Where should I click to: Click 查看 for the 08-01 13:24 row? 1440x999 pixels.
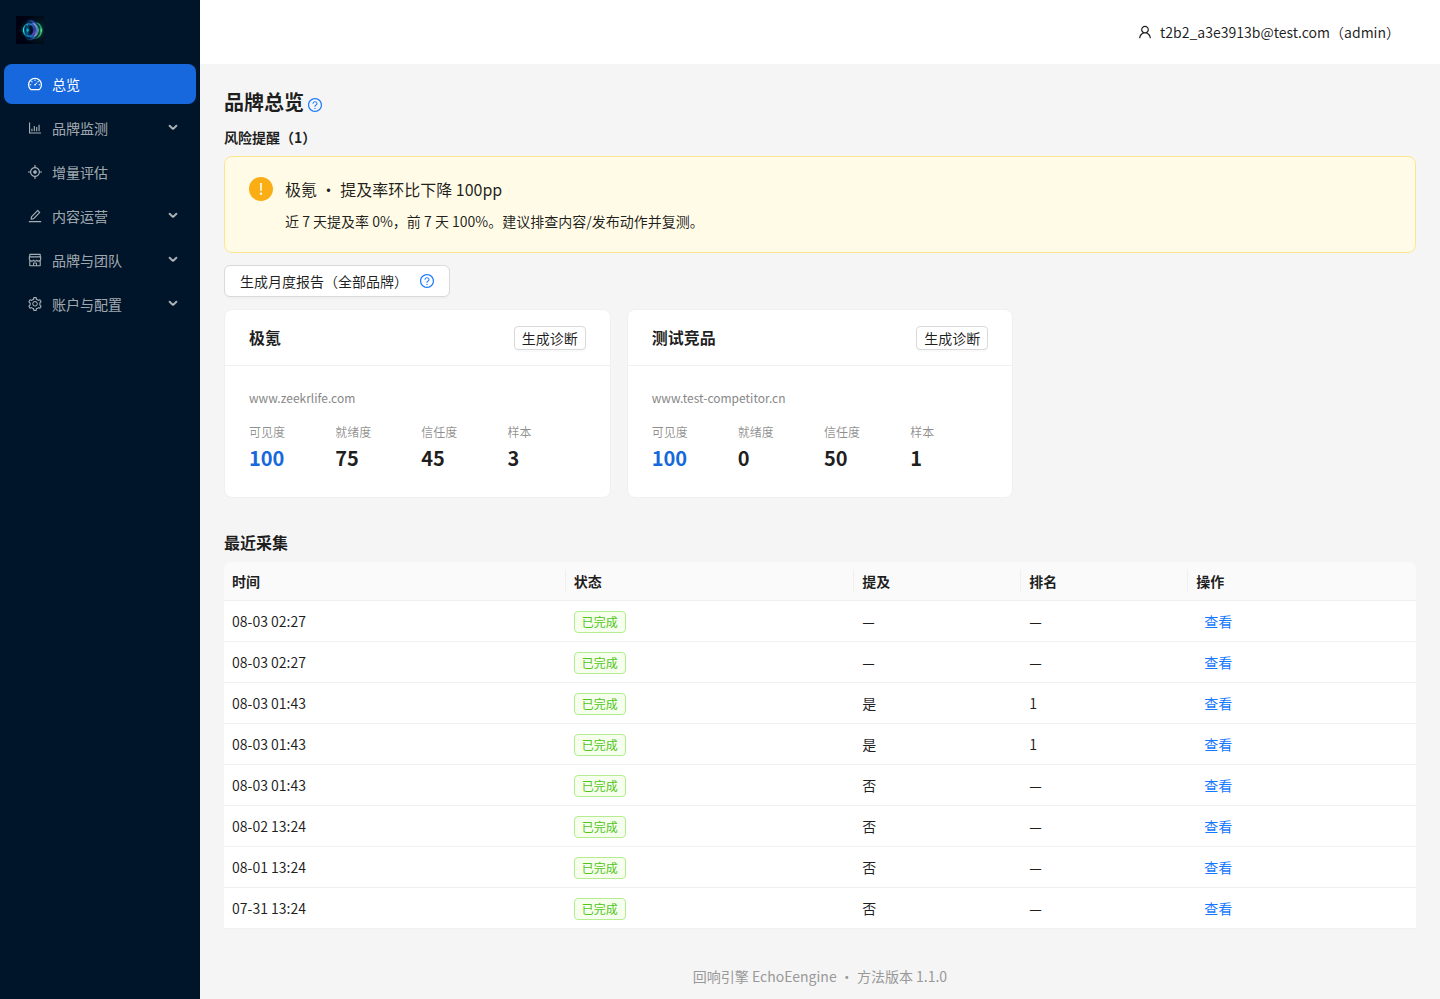coord(1218,868)
